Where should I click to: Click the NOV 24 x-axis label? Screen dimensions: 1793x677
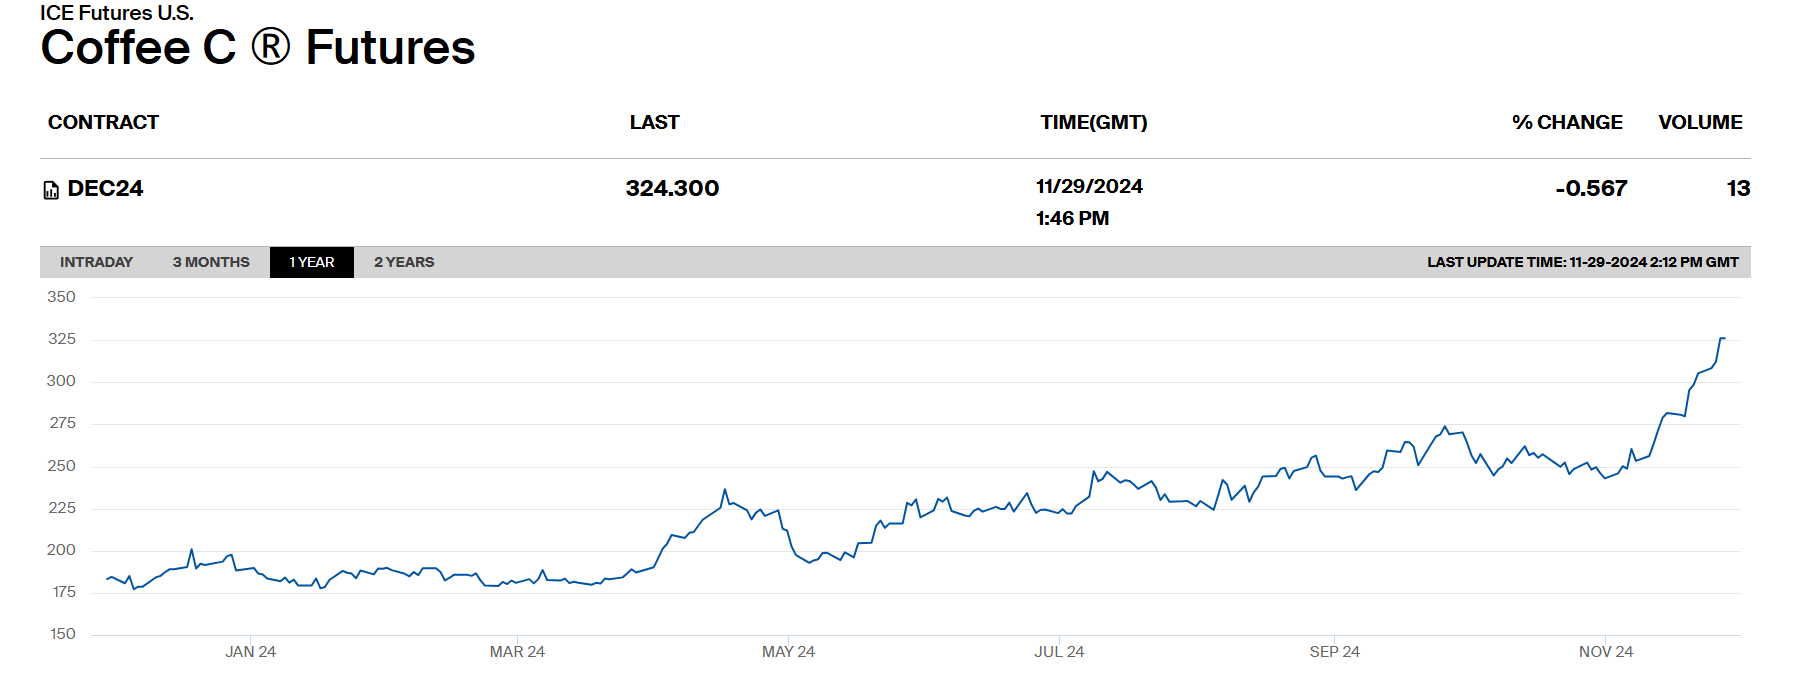[x=1605, y=652]
